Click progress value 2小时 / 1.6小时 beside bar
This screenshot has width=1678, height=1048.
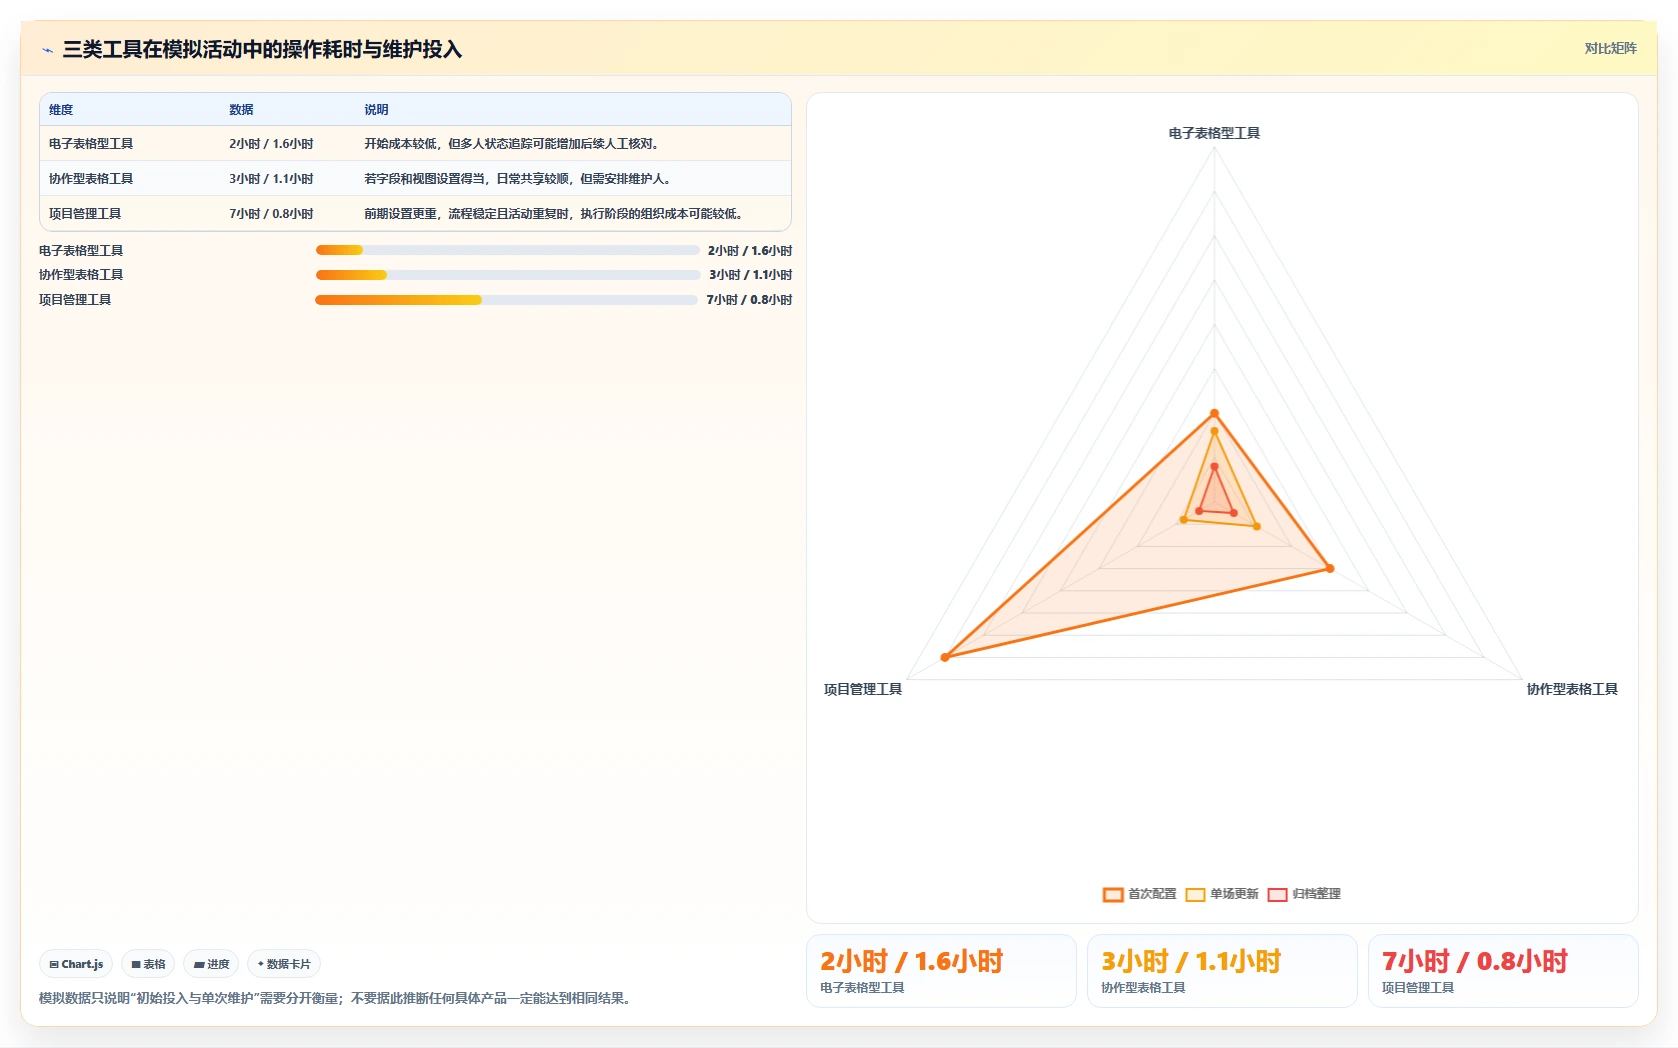pyautogui.click(x=750, y=251)
